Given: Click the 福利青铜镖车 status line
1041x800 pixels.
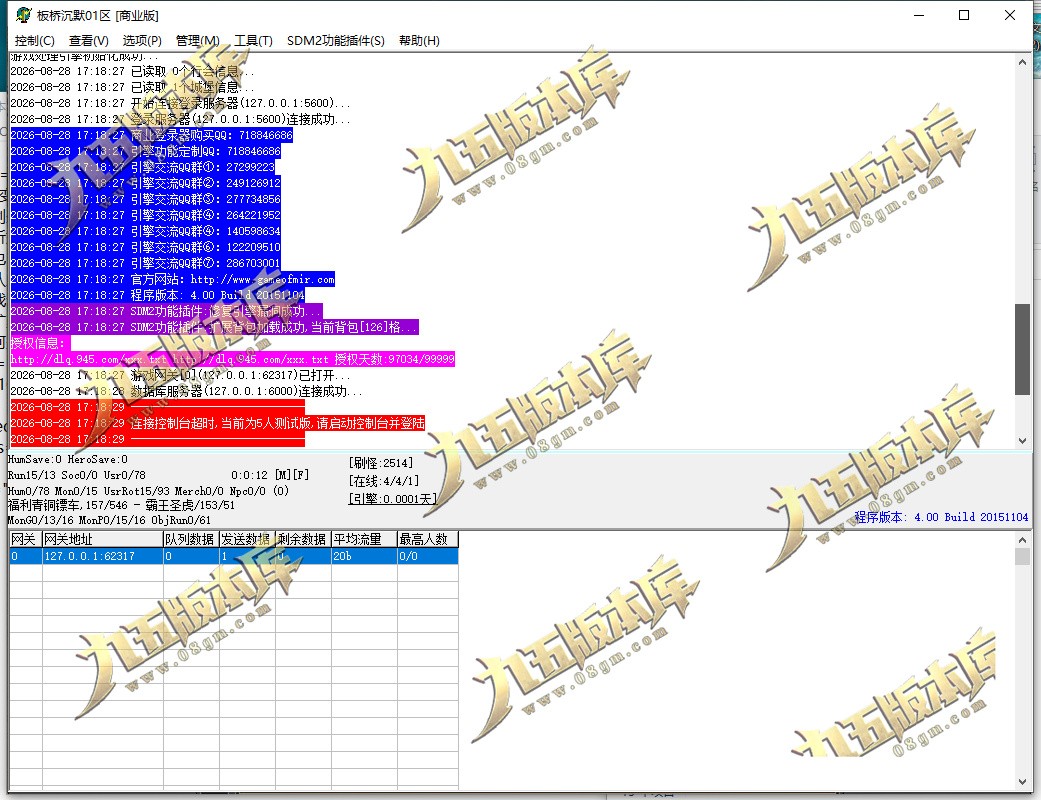Looking at the screenshot, I should click(x=121, y=505).
